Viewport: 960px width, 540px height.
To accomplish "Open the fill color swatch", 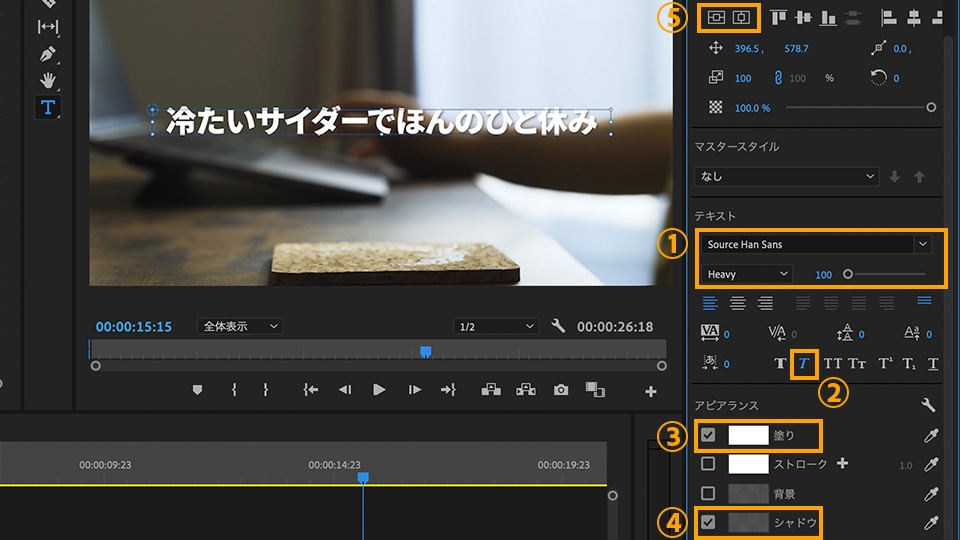I will tap(748, 435).
